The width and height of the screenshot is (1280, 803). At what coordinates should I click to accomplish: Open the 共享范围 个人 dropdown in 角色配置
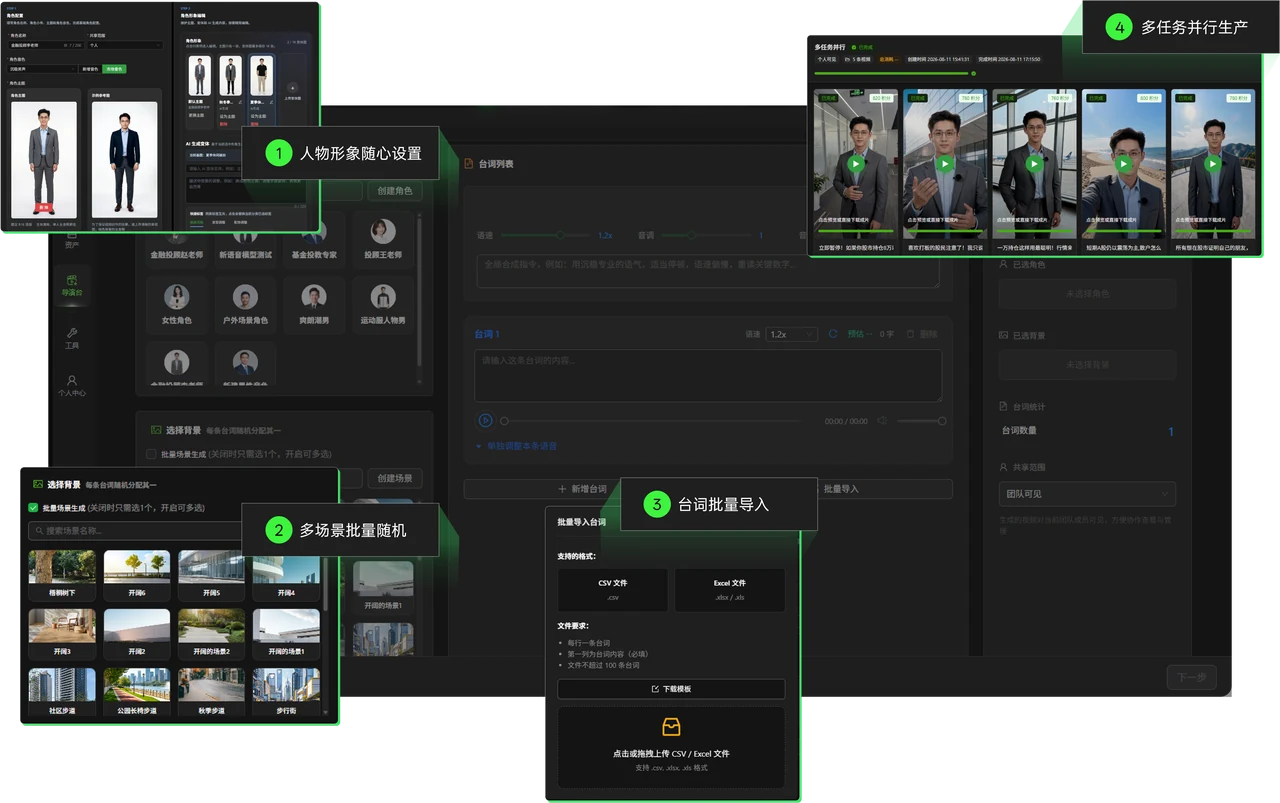[126, 45]
